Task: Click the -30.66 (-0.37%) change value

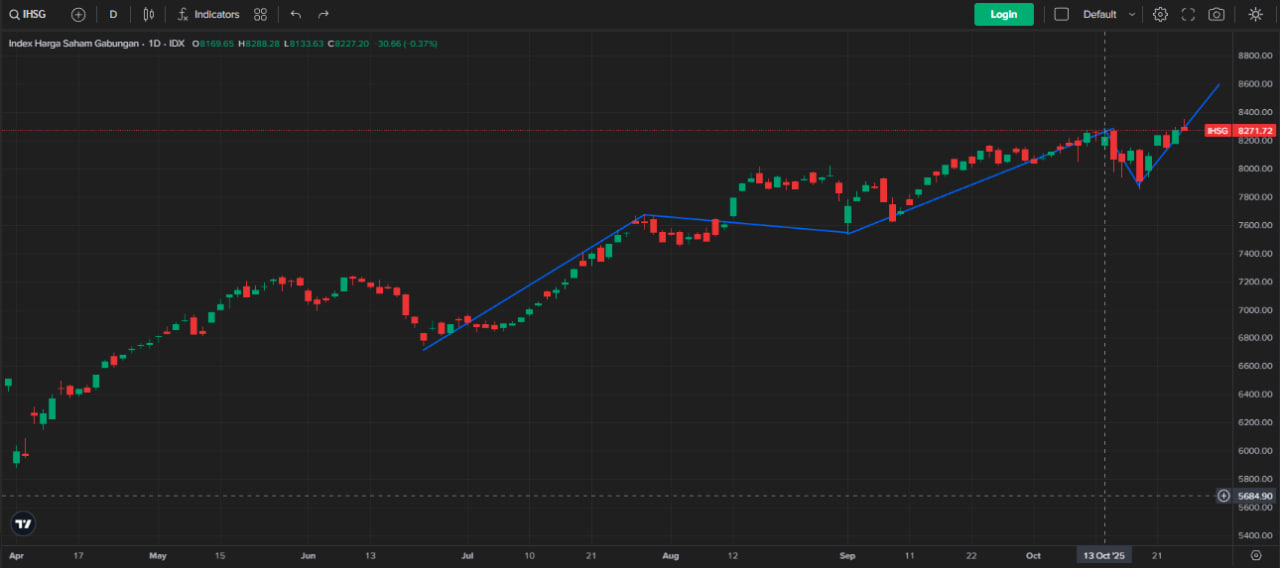Action: pos(407,44)
